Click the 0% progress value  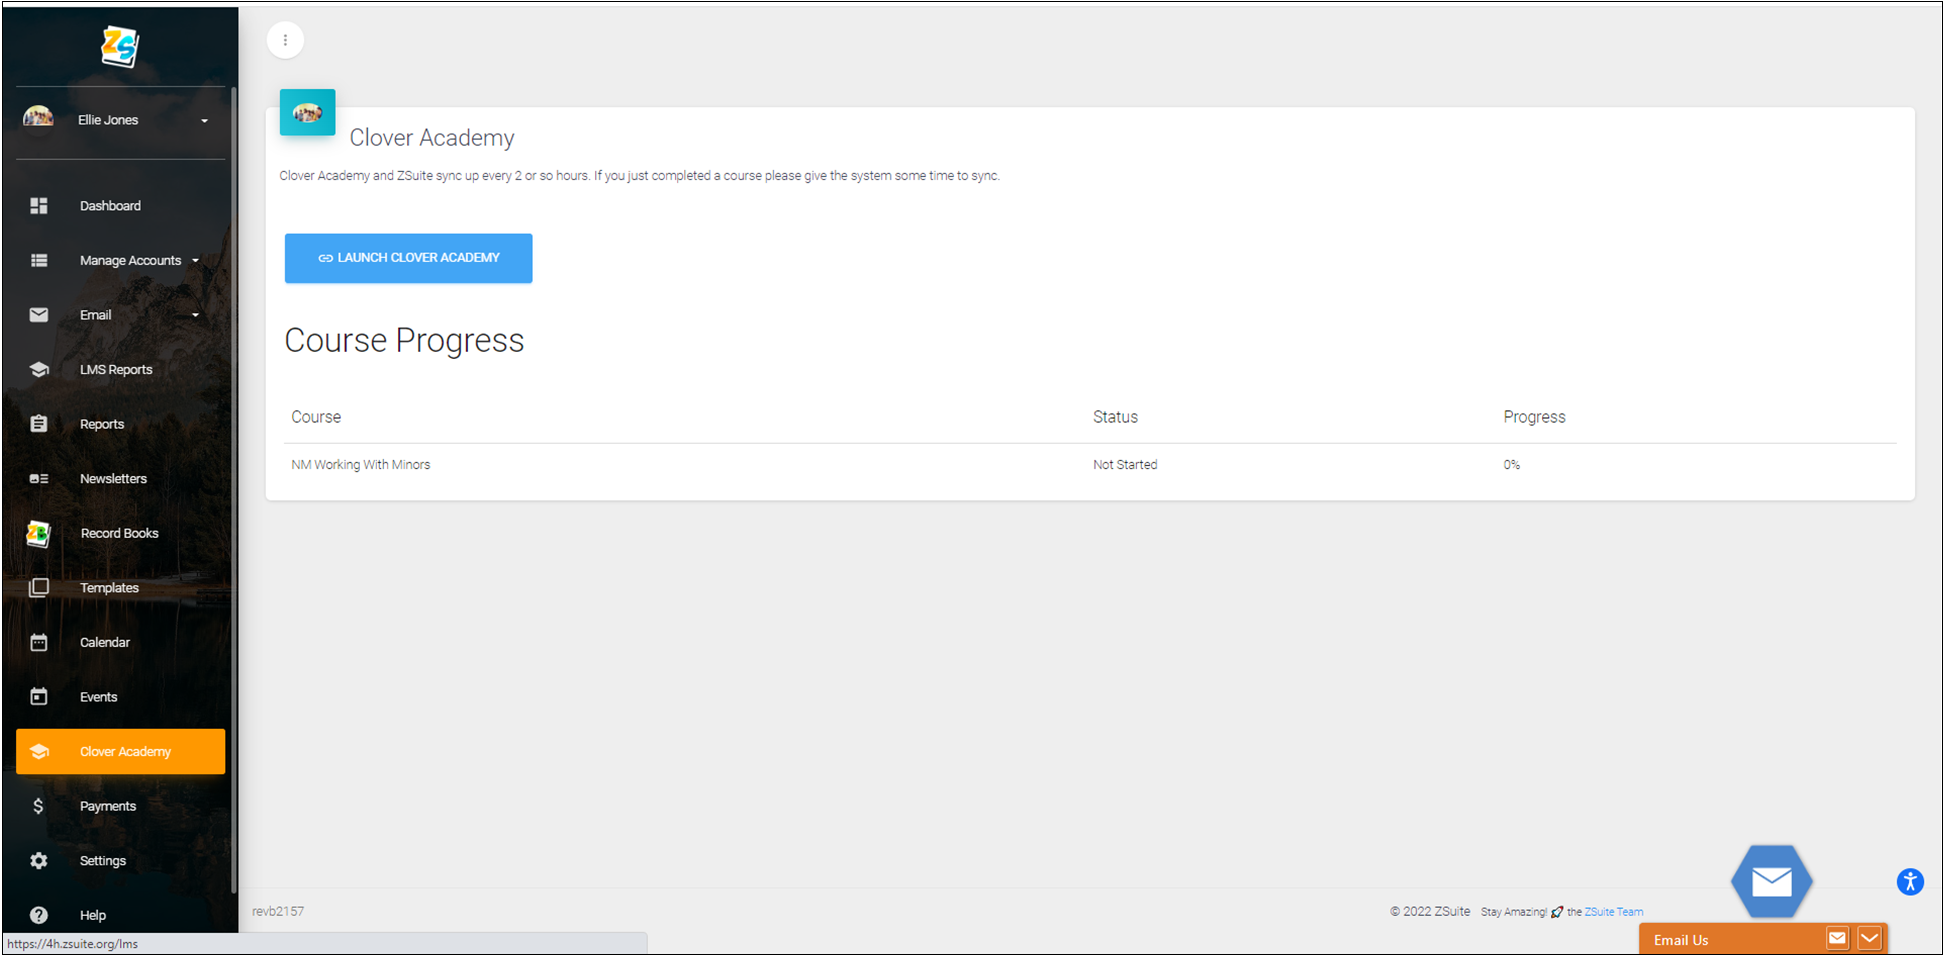(1511, 465)
